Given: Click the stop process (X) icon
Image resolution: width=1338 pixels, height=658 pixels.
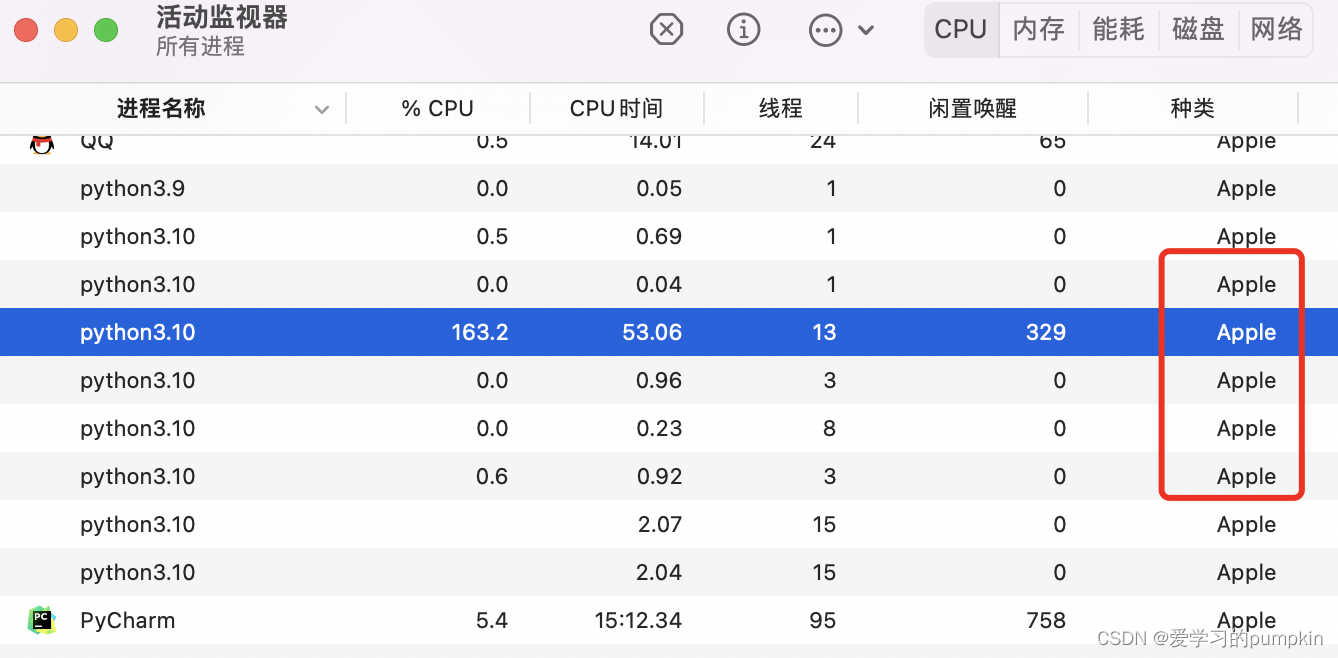Looking at the screenshot, I should 666,30.
